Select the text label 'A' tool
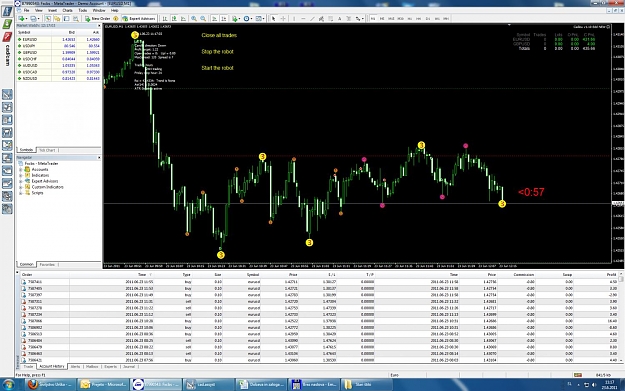Viewport: 625px width, 391px height. tap(340, 18)
